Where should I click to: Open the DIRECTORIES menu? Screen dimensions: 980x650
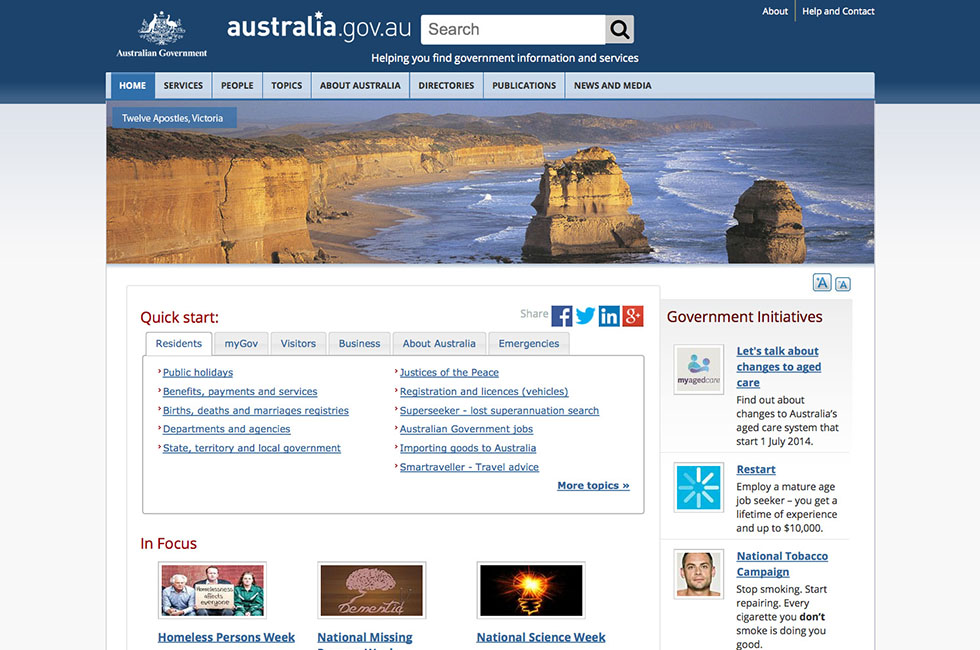coord(446,86)
